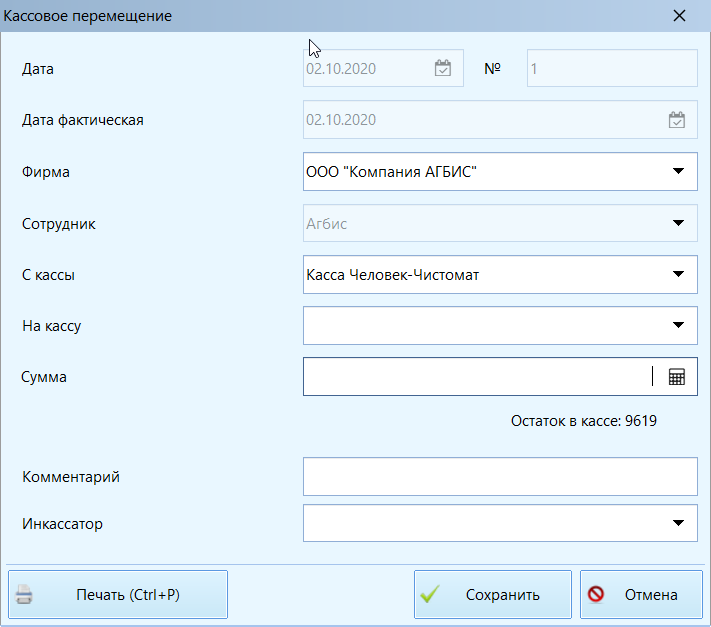
Task: Open the С кассы dropdown arrow
Action: click(677, 274)
